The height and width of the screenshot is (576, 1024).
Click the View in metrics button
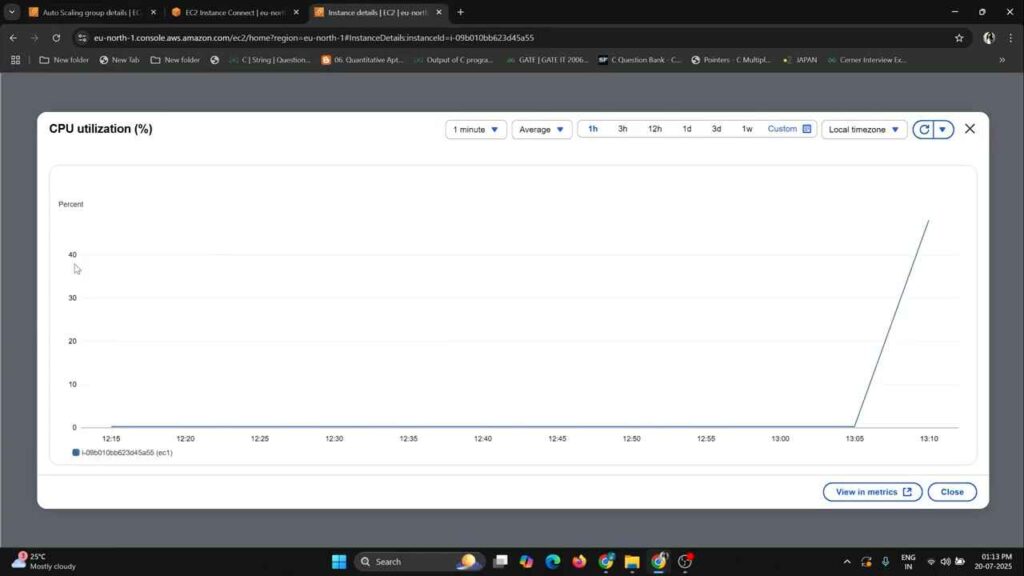[872, 492]
